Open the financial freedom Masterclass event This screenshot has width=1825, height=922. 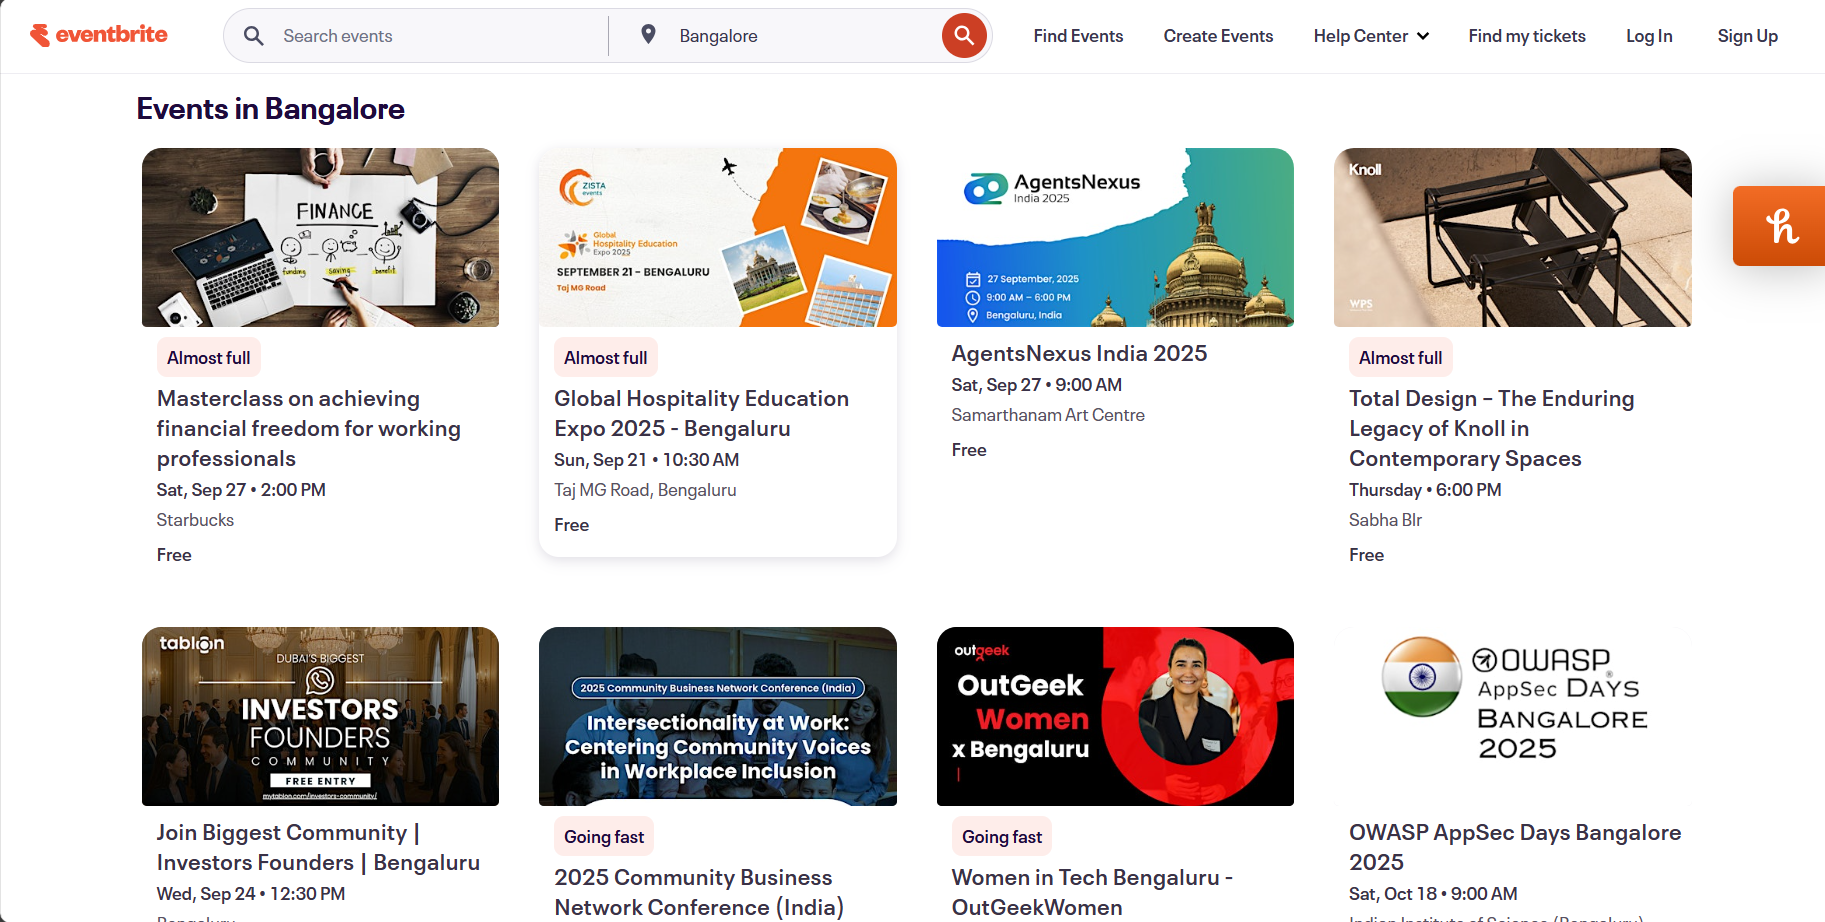[308, 428]
